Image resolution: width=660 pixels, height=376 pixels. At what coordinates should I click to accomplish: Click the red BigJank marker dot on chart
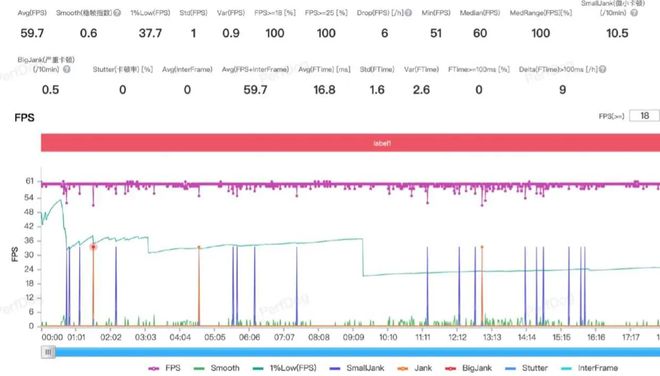coord(93,247)
